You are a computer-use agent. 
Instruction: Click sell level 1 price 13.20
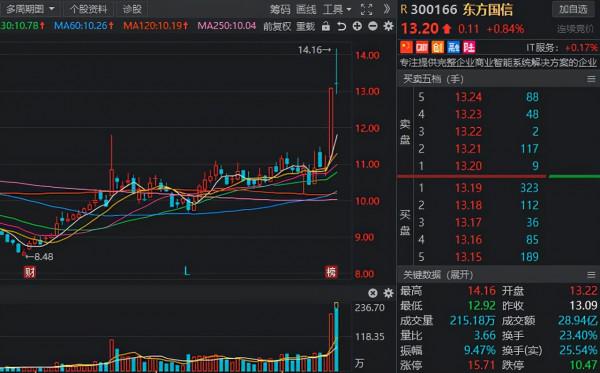(468, 166)
